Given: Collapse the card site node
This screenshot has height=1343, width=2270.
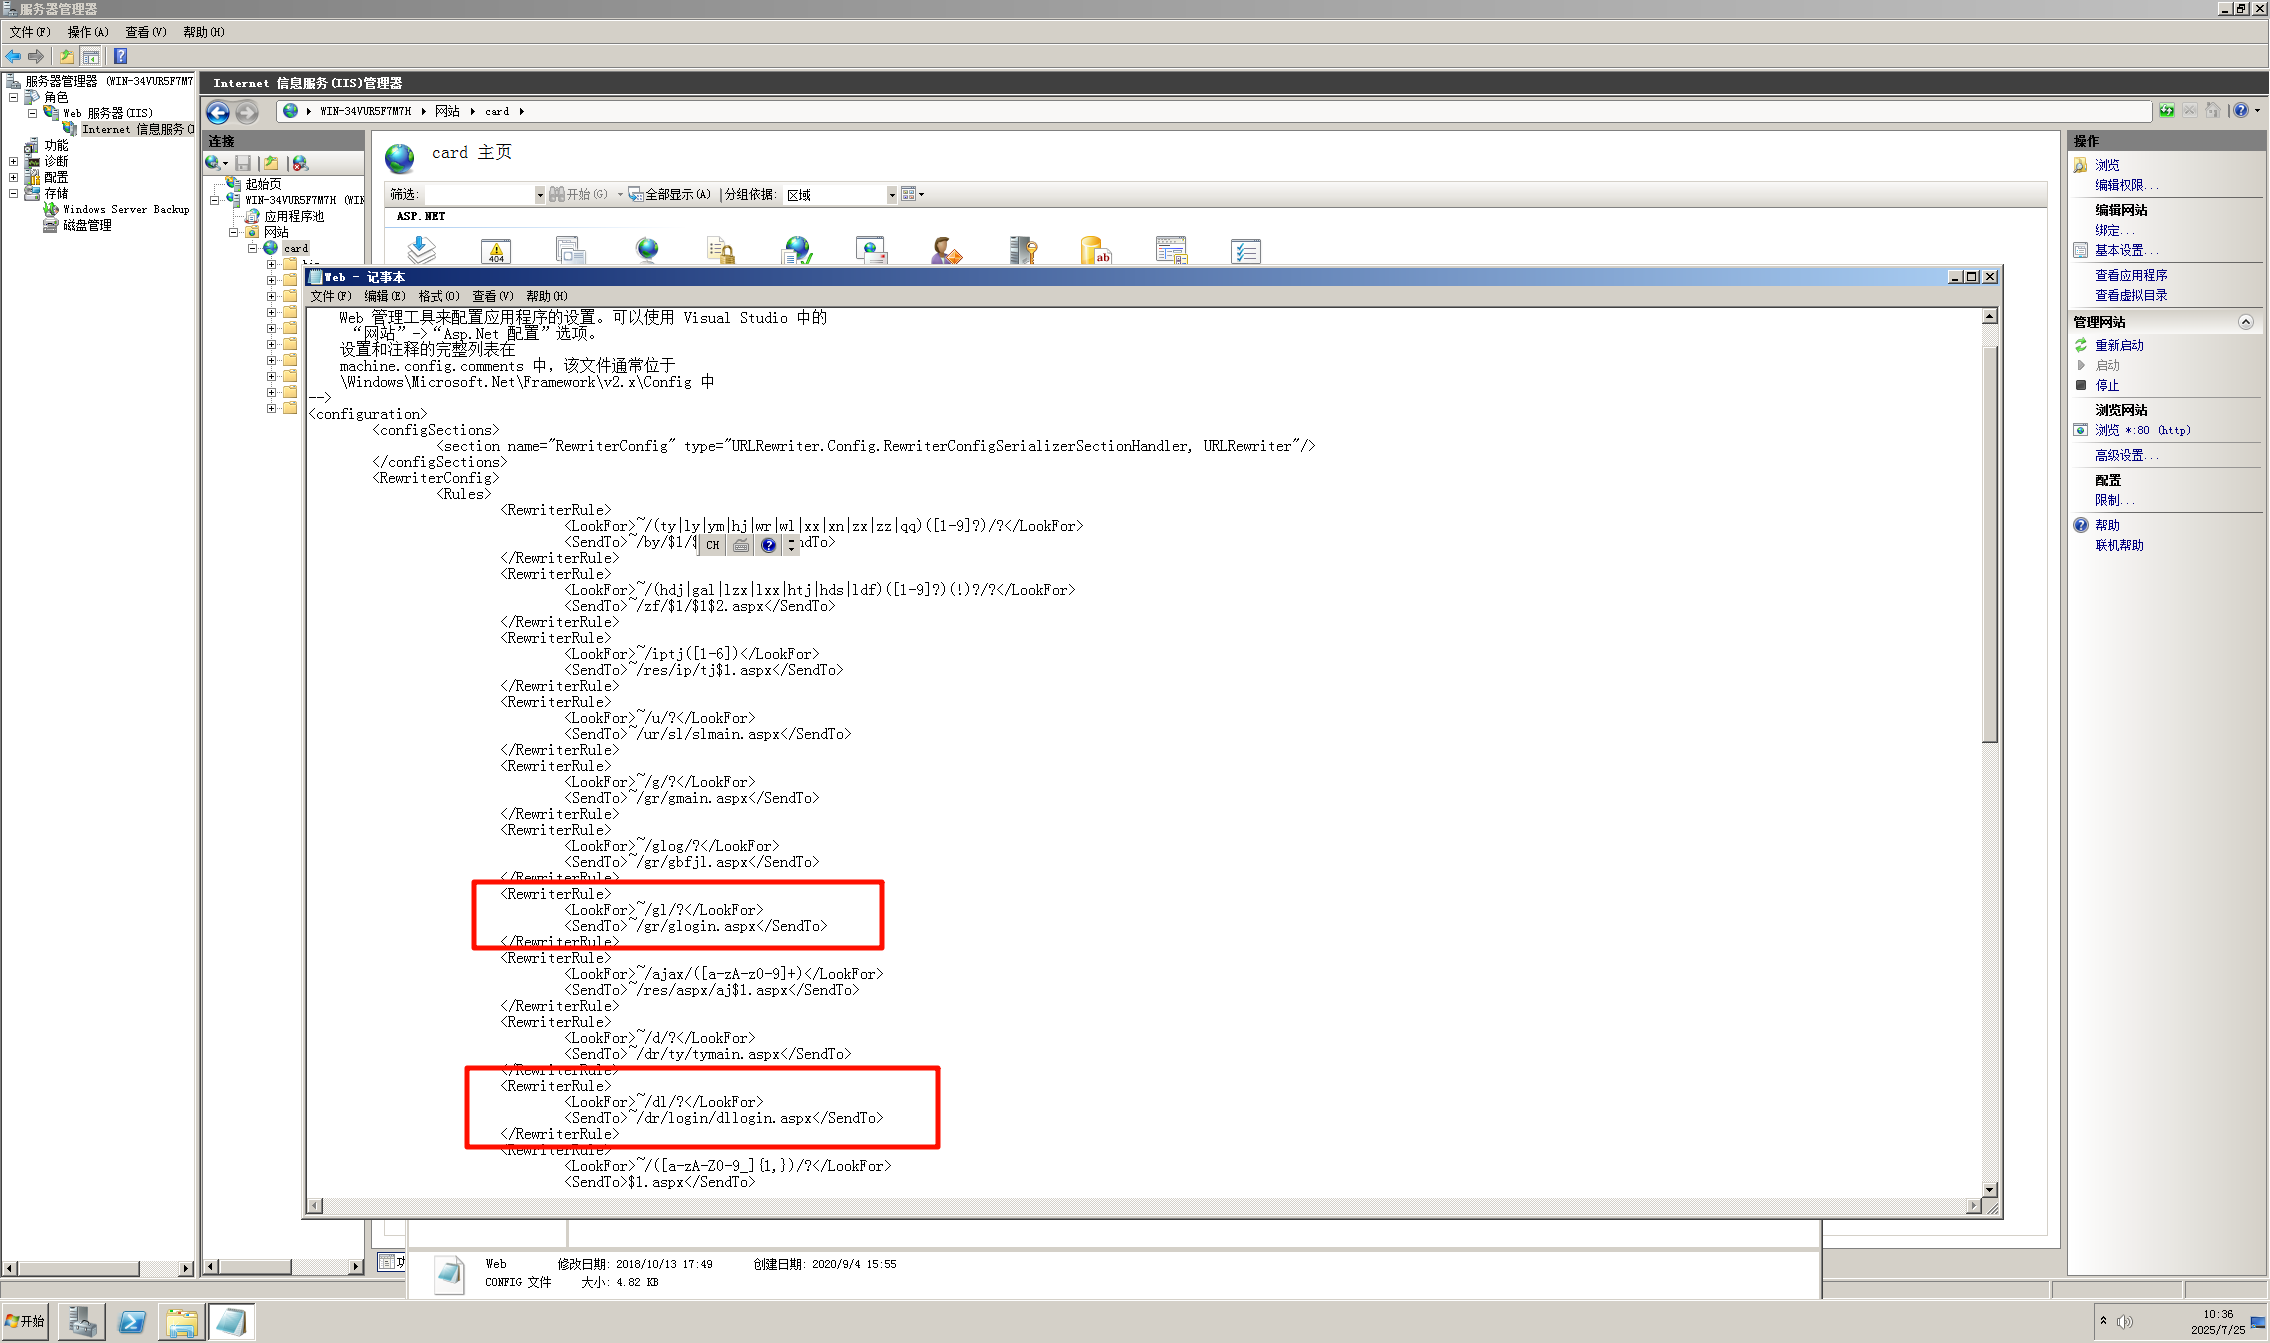Looking at the screenshot, I should 253,248.
